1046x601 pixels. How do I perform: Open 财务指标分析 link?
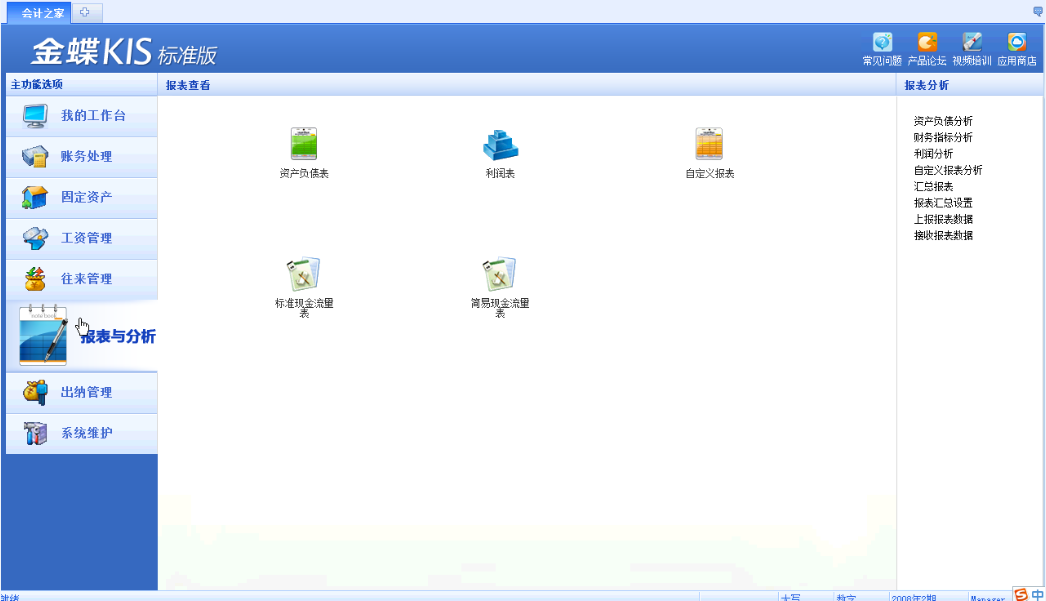(943, 137)
